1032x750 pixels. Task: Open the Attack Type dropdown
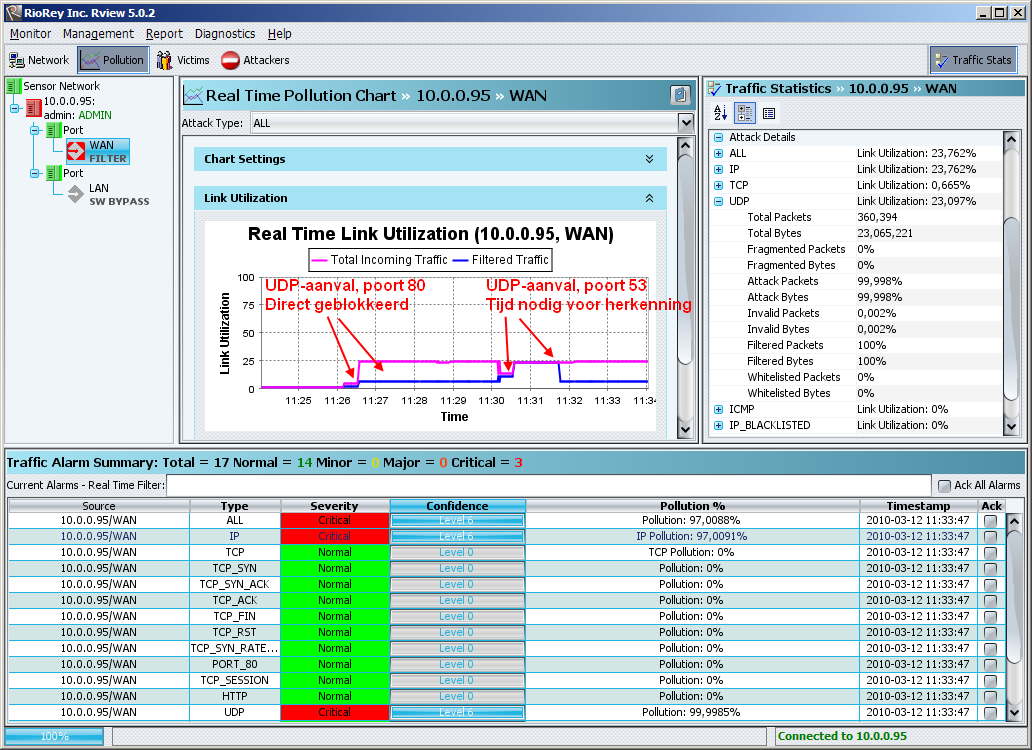(685, 123)
